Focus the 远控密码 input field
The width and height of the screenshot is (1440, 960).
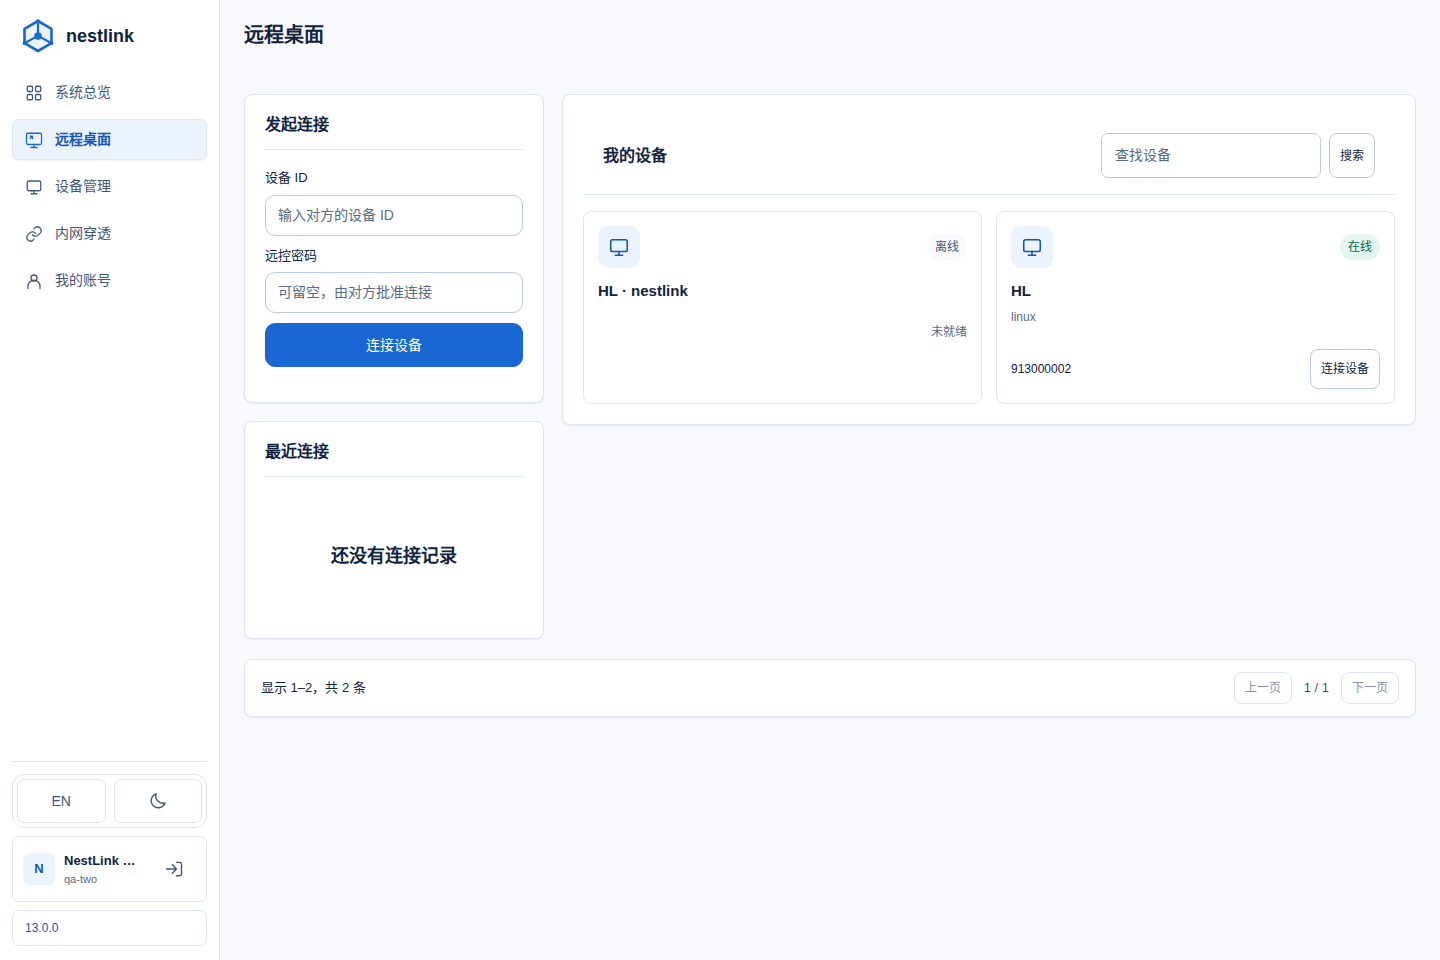pyautogui.click(x=394, y=293)
